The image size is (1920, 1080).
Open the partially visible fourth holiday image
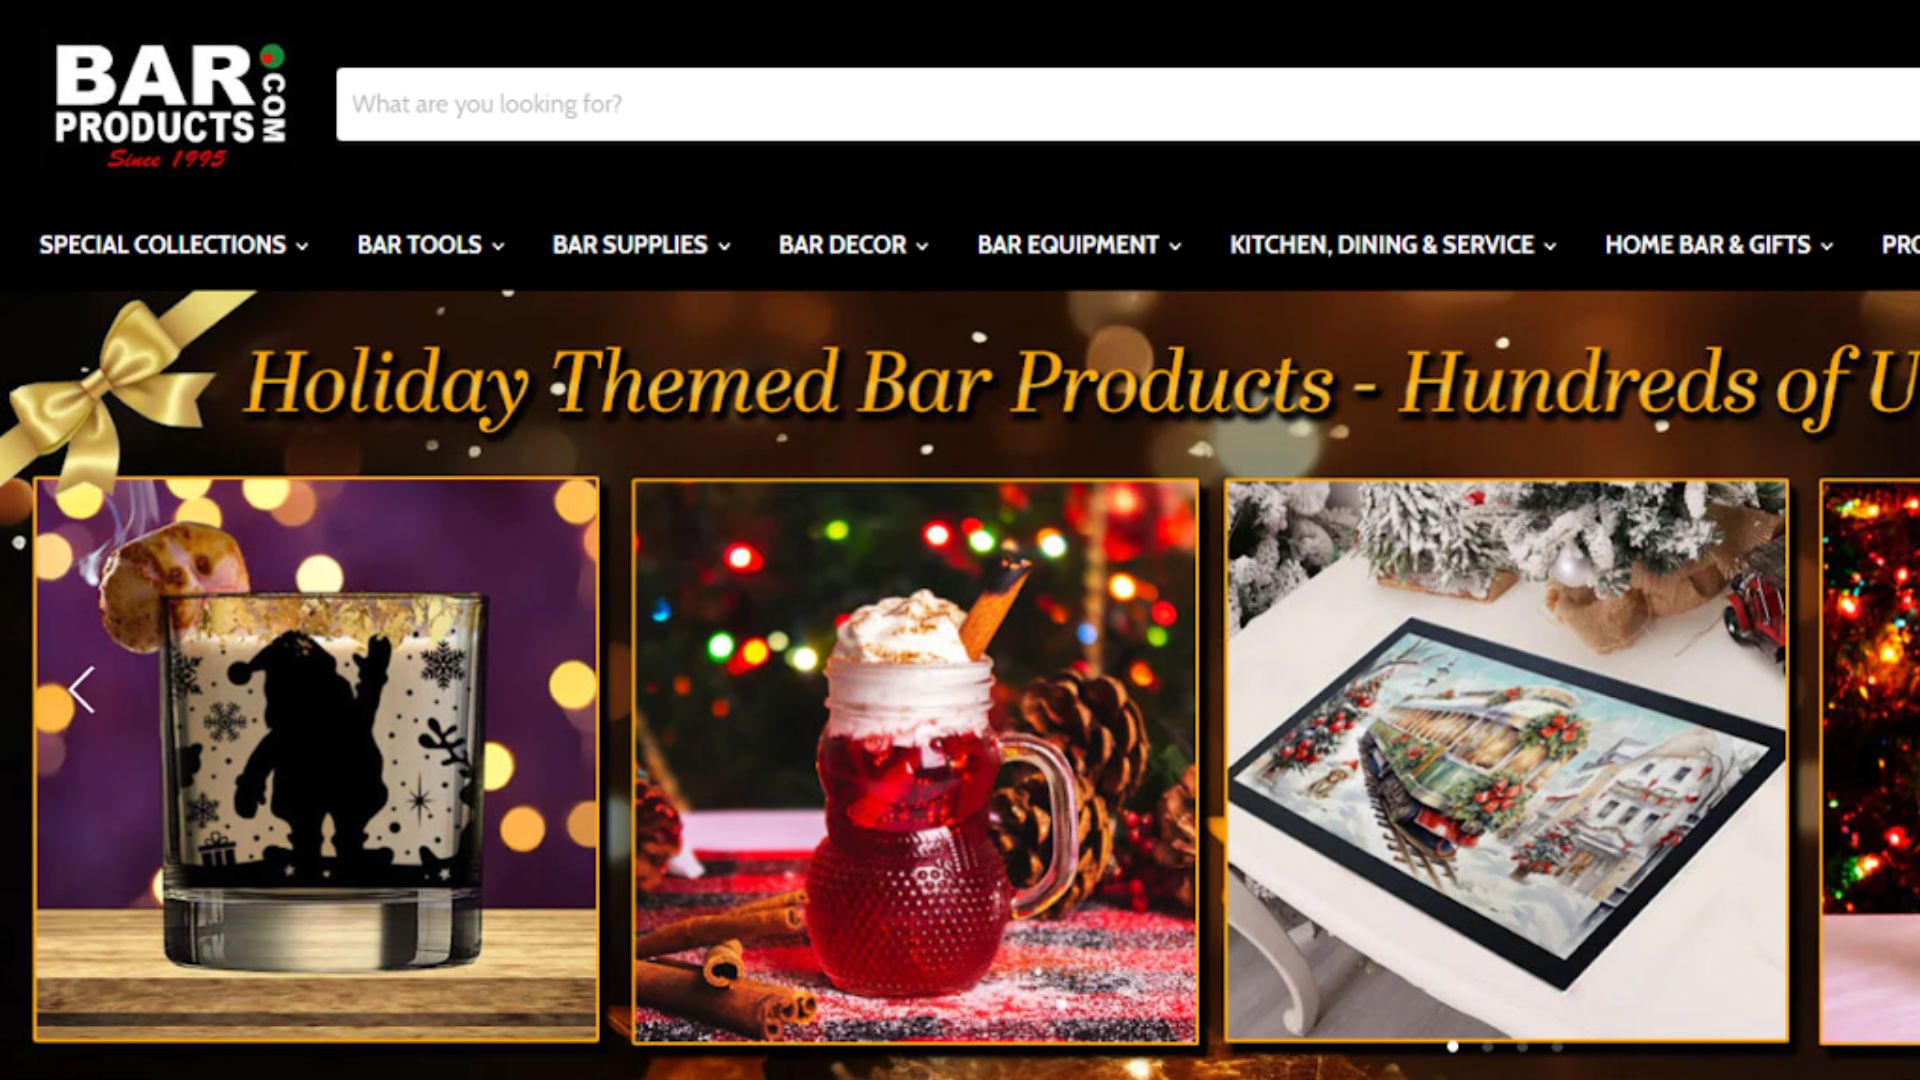coord(1870,762)
